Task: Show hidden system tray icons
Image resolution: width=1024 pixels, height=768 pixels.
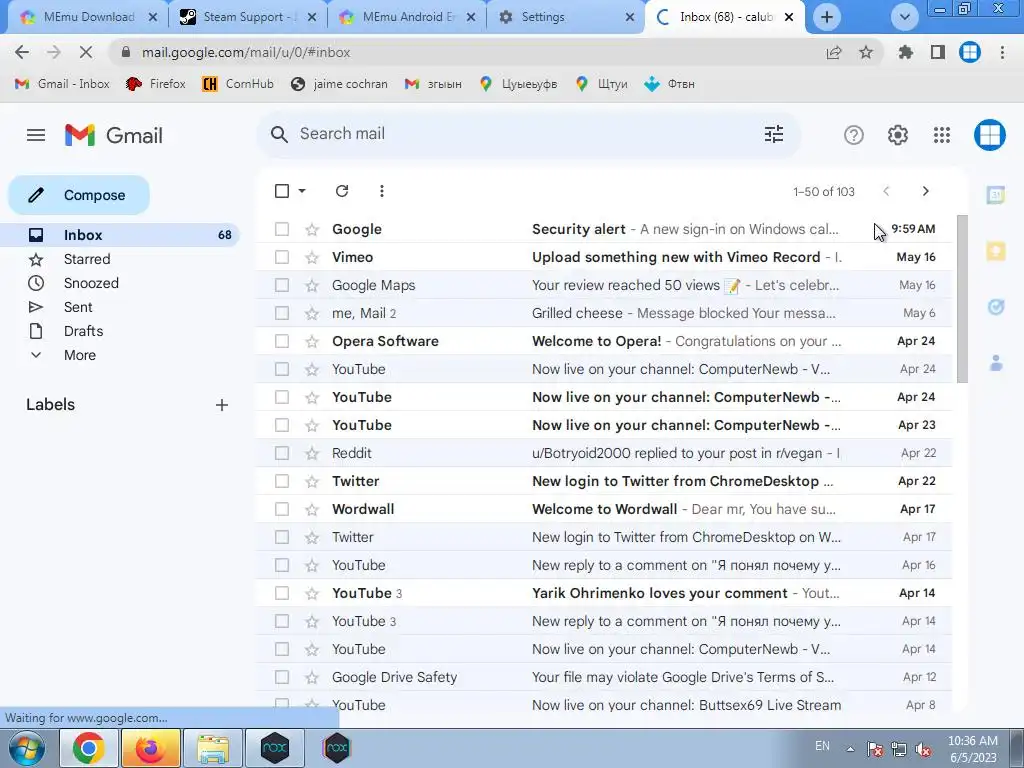Action: tap(850, 749)
